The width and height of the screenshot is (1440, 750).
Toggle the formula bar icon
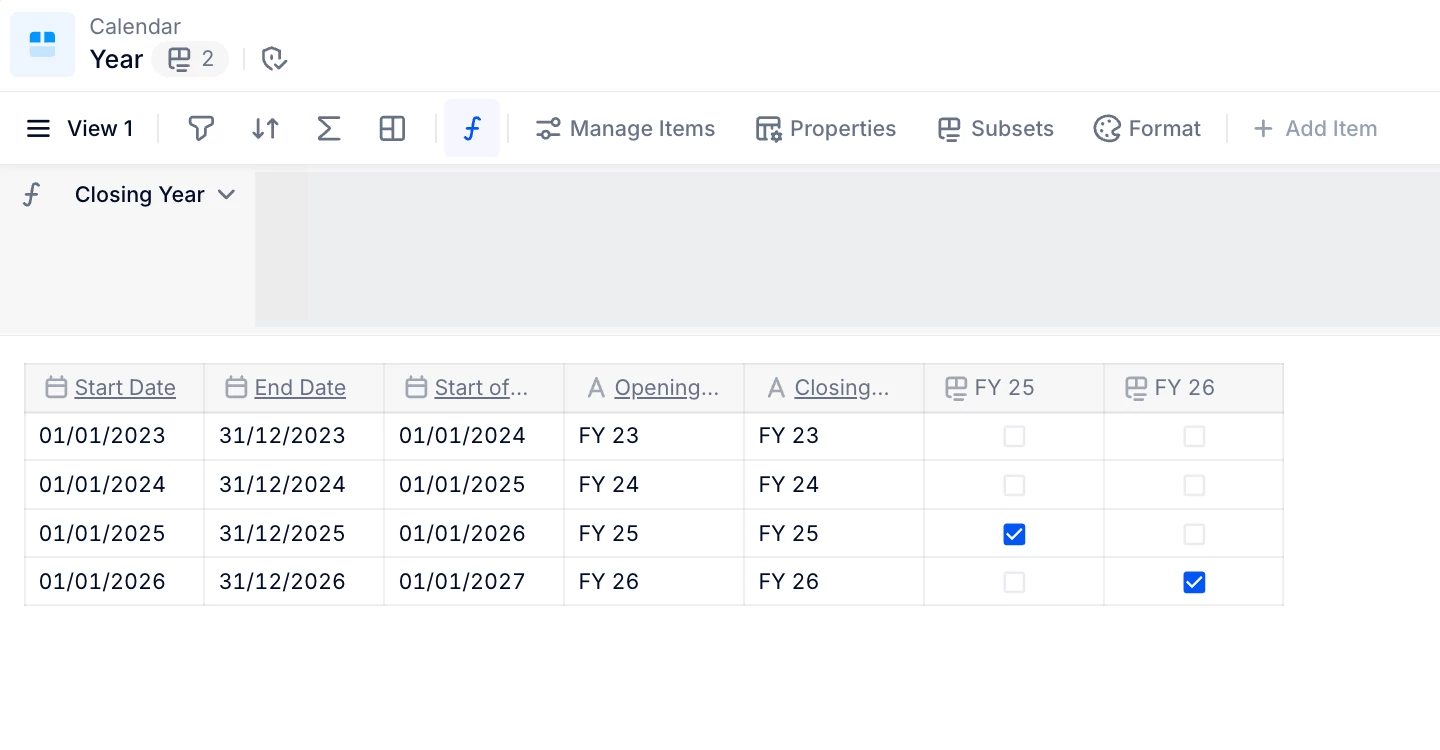(472, 129)
